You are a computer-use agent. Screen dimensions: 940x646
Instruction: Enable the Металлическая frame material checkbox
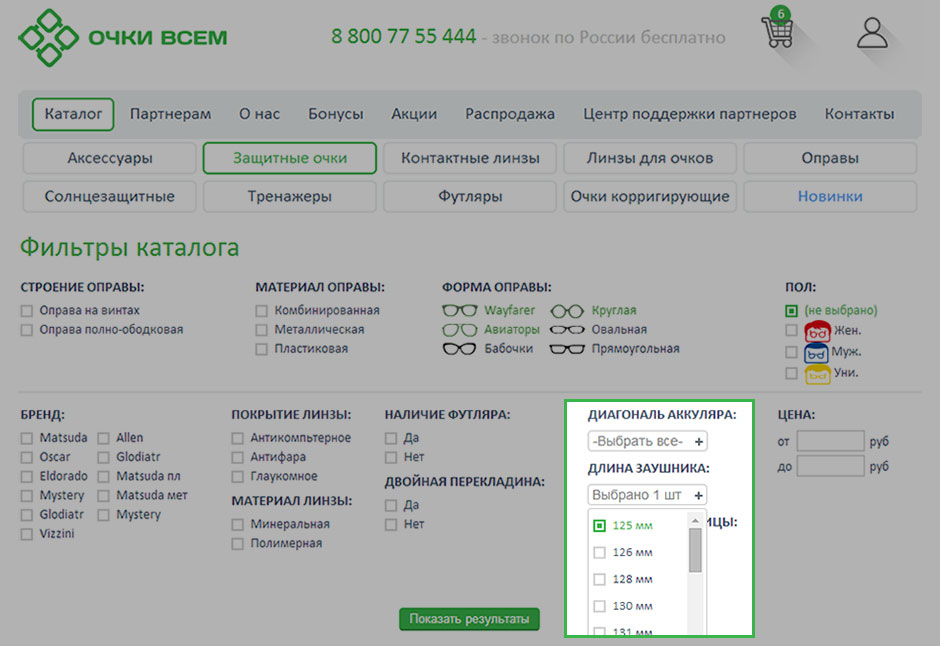click(x=262, y=330)
